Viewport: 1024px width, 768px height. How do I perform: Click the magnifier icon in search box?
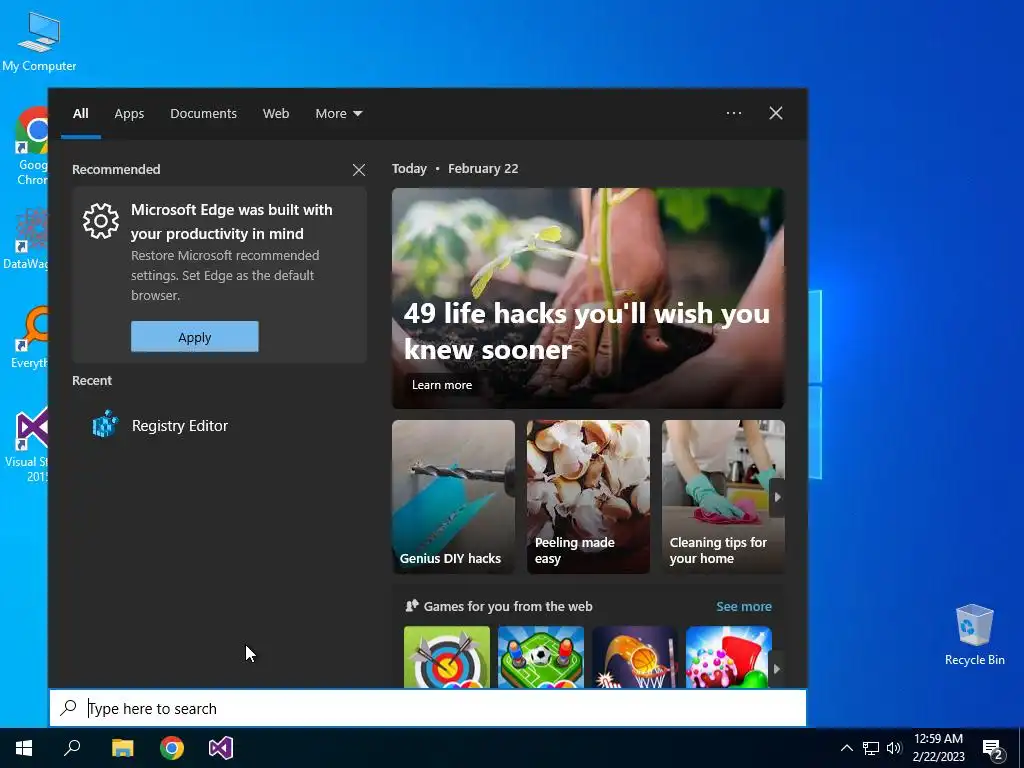pyautogui.click(x=69, y=708)
